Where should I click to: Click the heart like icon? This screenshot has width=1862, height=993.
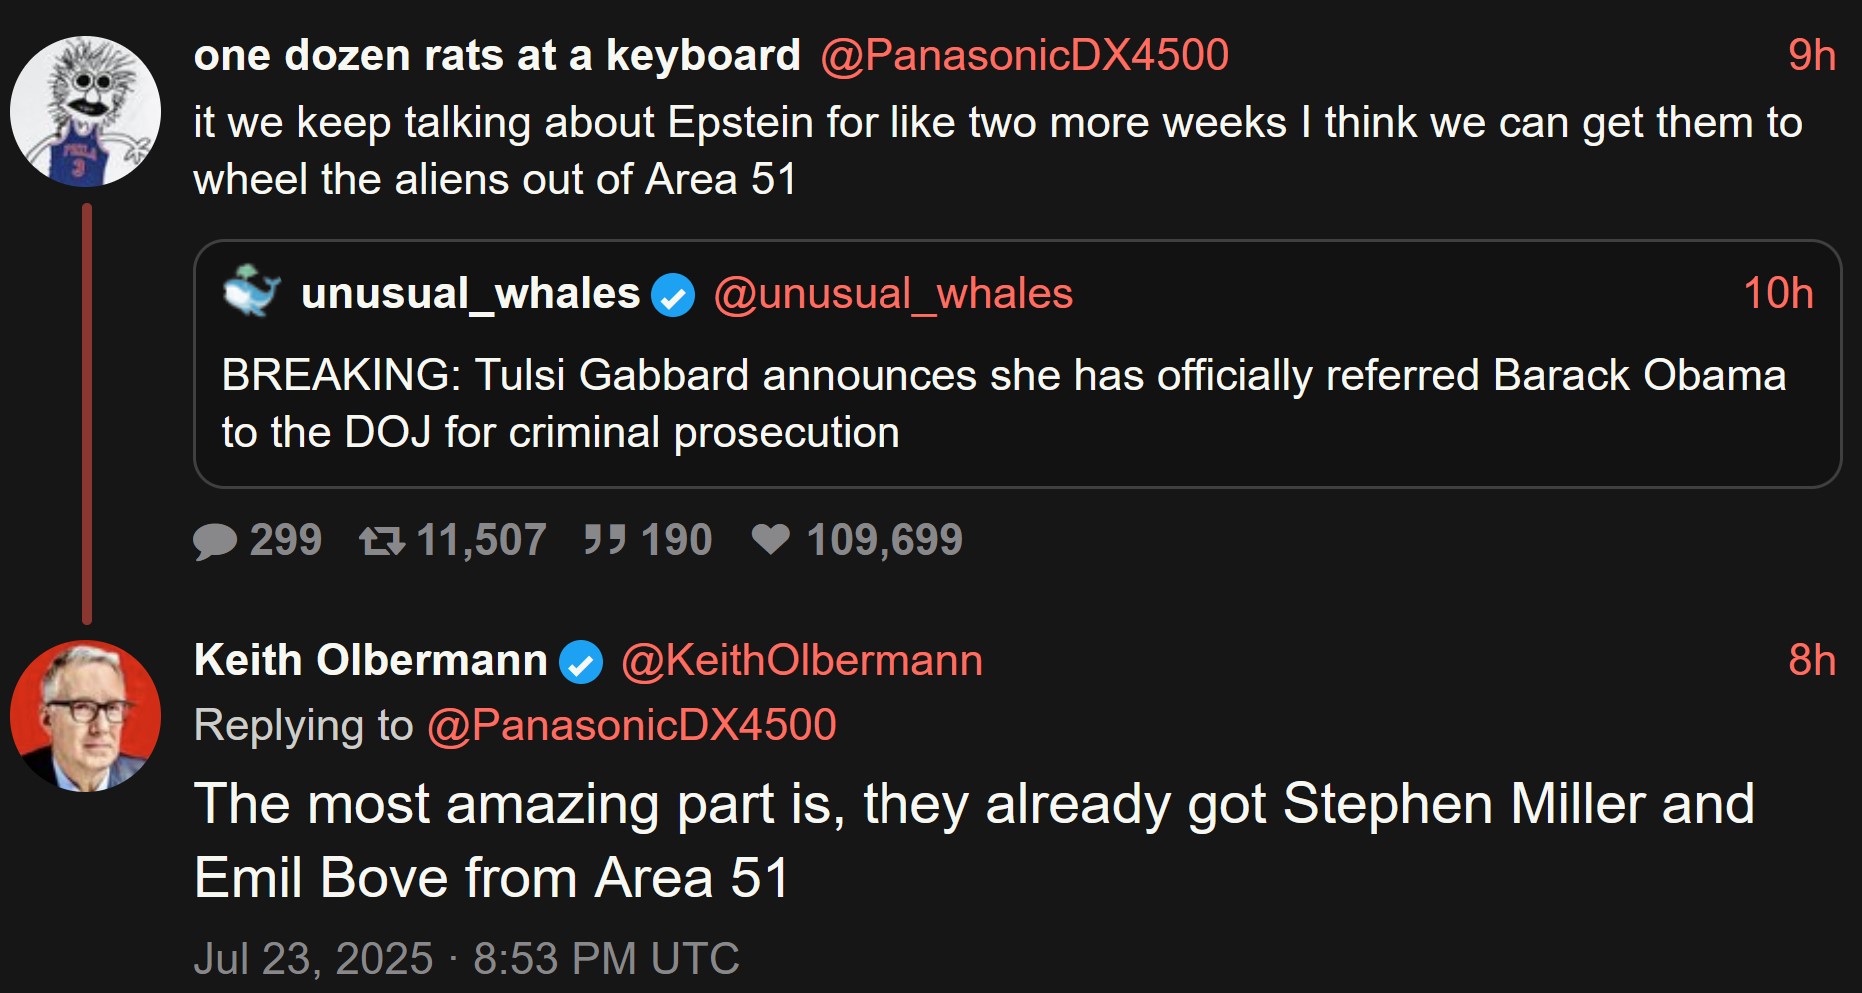click(770, 539)
